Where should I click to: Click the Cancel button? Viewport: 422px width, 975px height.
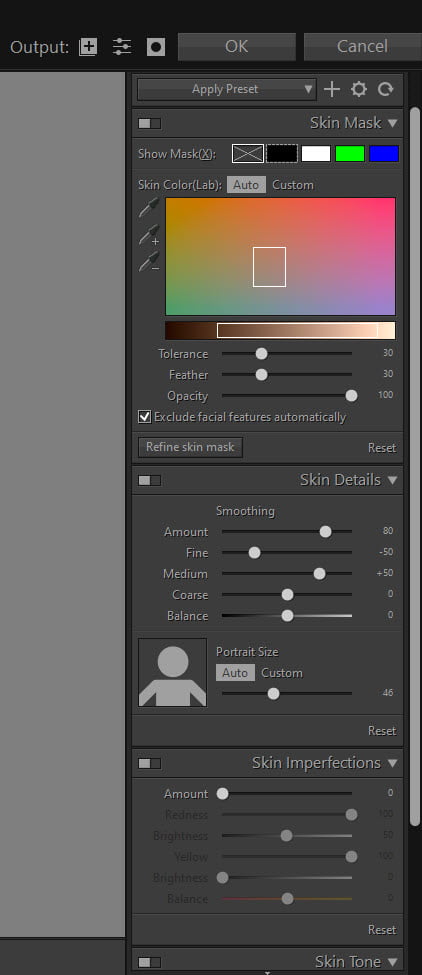point(362,47)
